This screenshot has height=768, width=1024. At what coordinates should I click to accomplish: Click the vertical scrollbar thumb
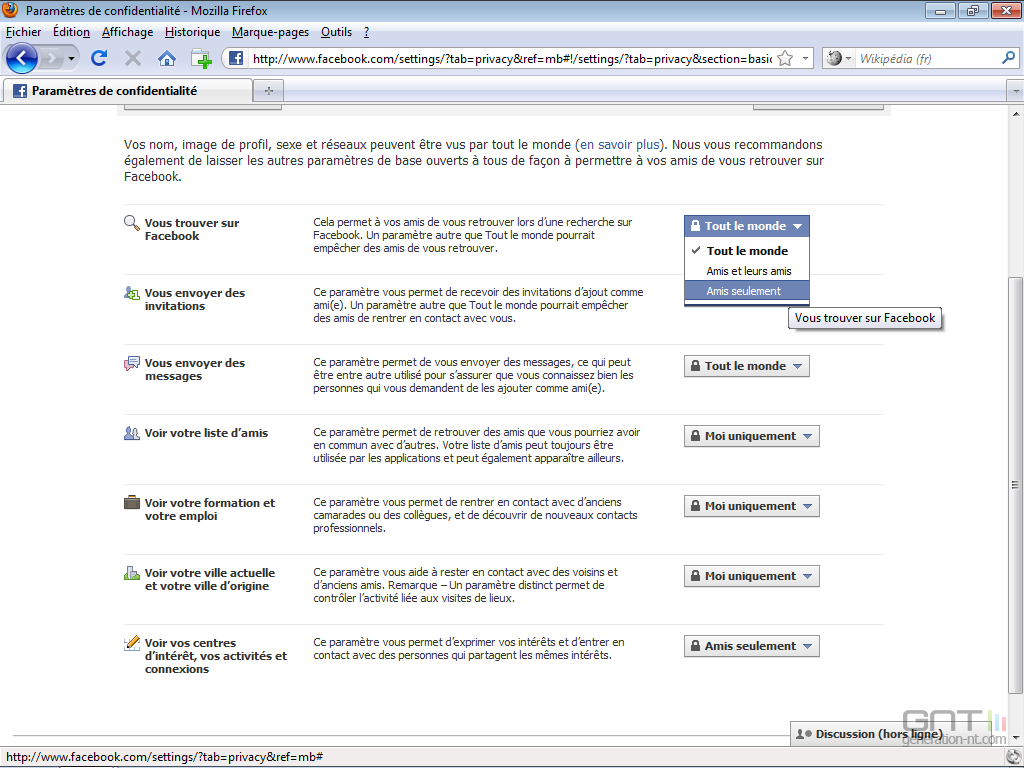pos(1015,485)
